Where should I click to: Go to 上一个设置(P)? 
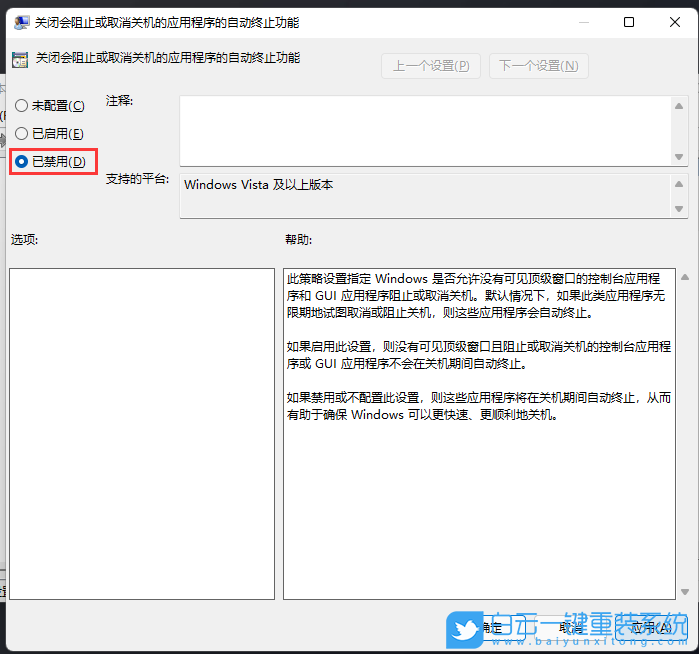tap(431, 66)
